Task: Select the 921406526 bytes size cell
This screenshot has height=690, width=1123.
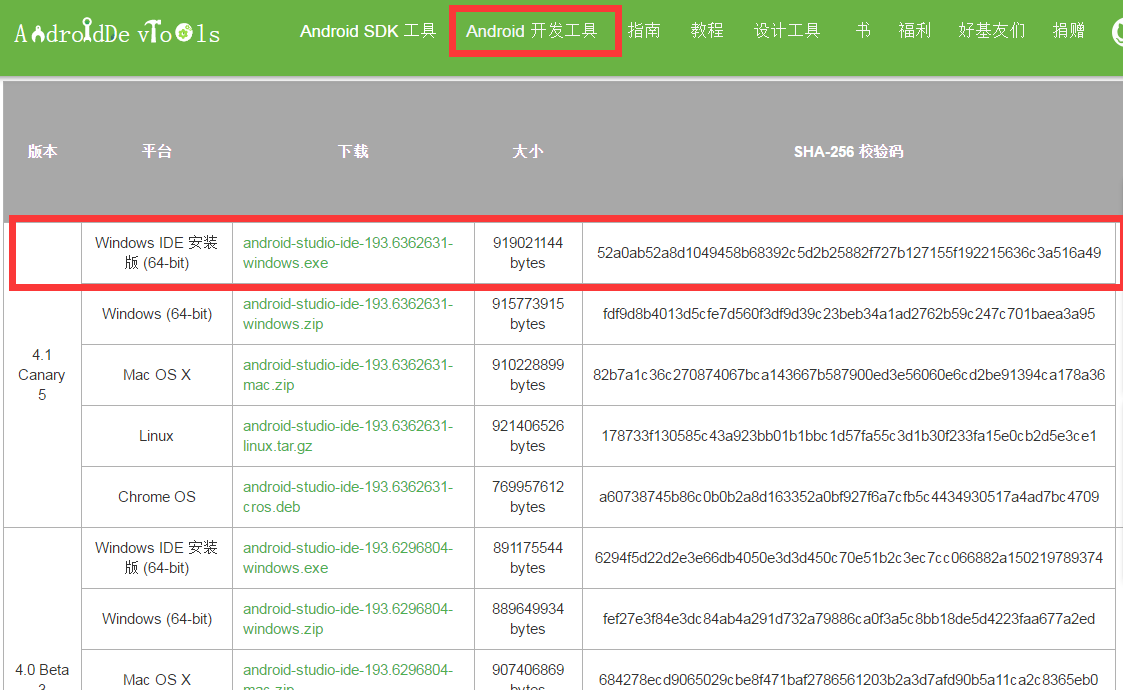Action: [528, 436]
